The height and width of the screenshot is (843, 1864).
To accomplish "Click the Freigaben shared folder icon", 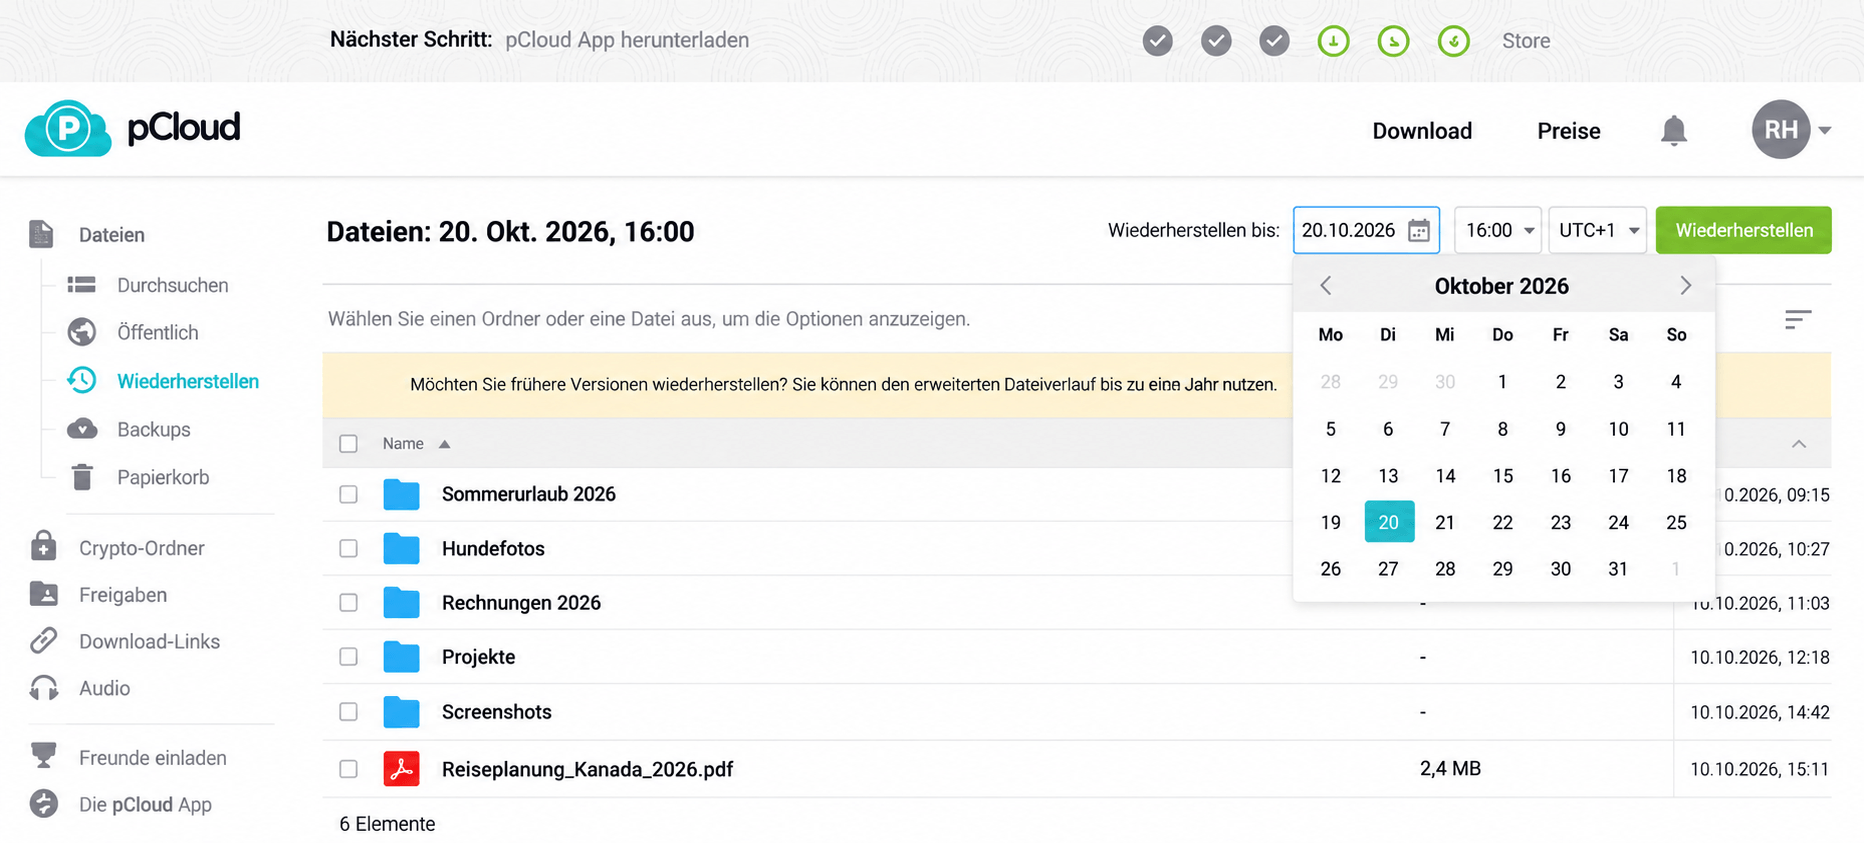I will [43, 594].
